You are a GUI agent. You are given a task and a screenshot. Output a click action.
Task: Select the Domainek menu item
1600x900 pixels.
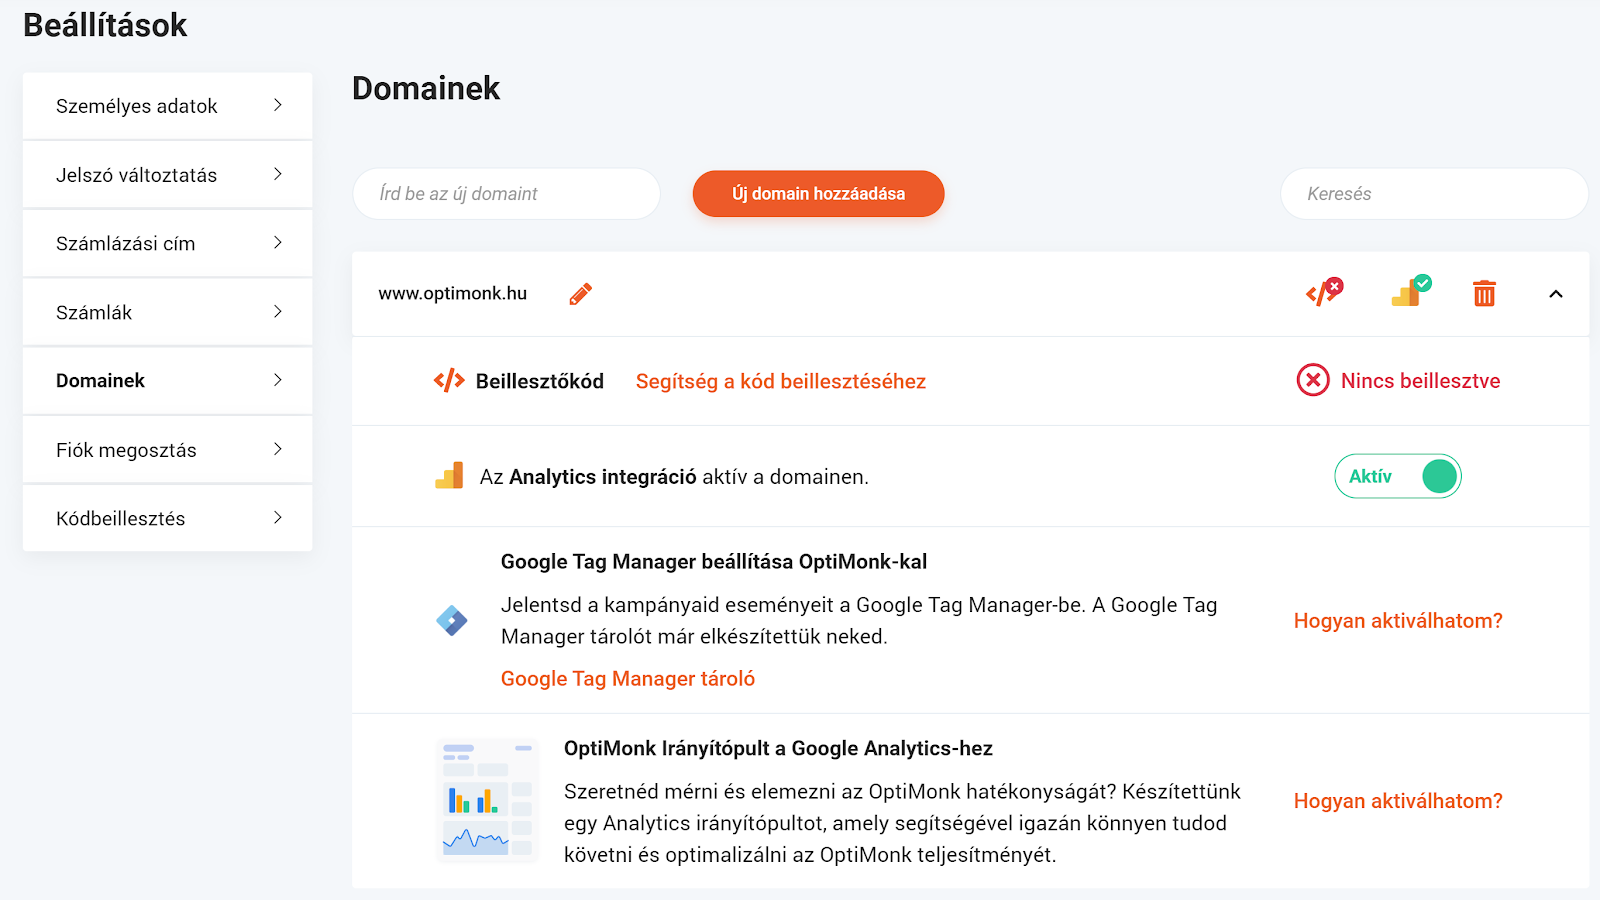(x=168, y=381)
